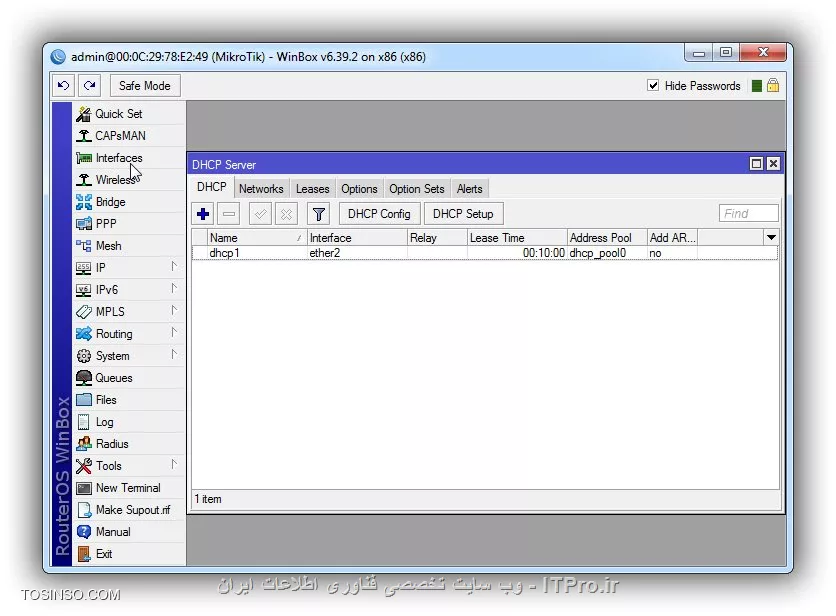Screen dimensions: 836x616
Task: Click the undo arrow icon in top toolbar
Action: (64, 86)
